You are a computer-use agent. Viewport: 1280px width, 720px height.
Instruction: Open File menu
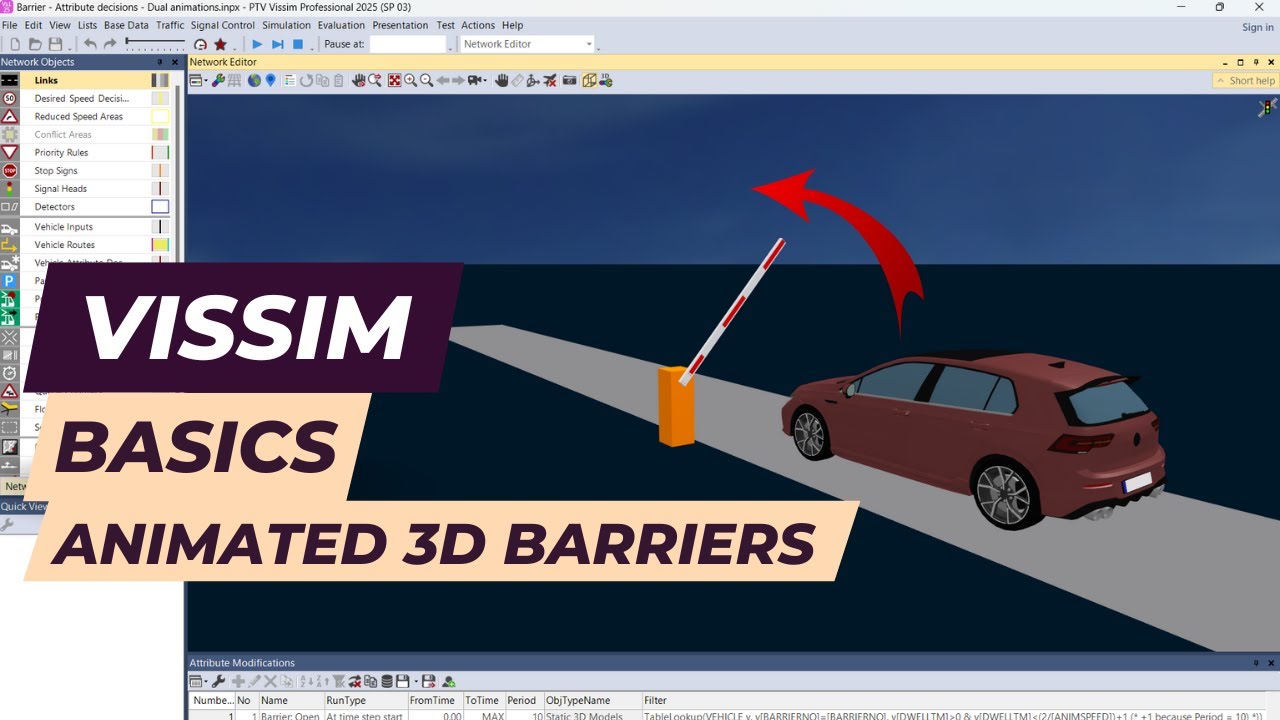(10, 25)
